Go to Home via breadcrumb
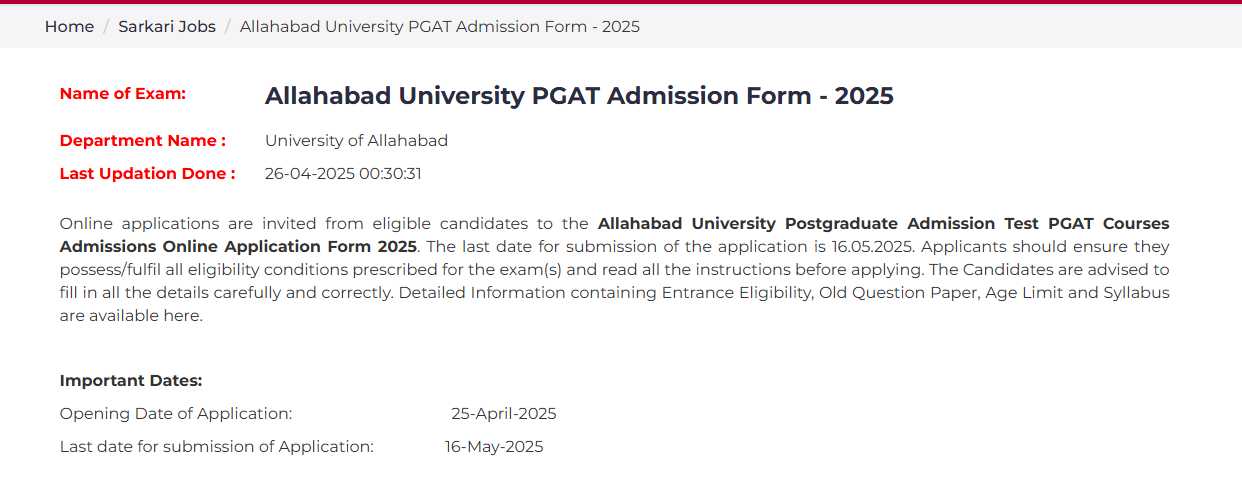The height and width of the screenshot is (492, 1242). tap(69, 27)
